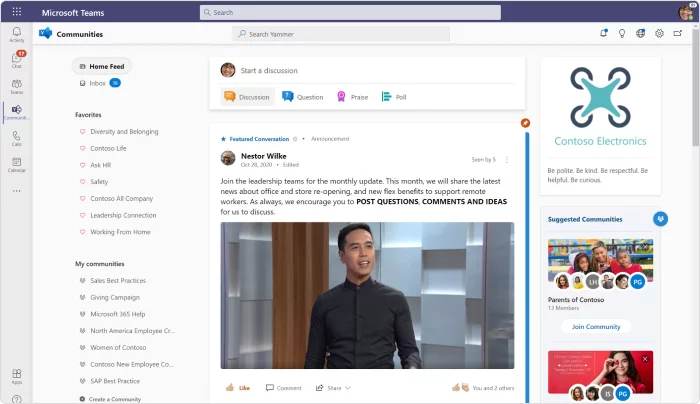The height and width of the screenshot is (404, 700).
Task: Click Nestor Wilke's avatar on post
Action: [228, 158]
